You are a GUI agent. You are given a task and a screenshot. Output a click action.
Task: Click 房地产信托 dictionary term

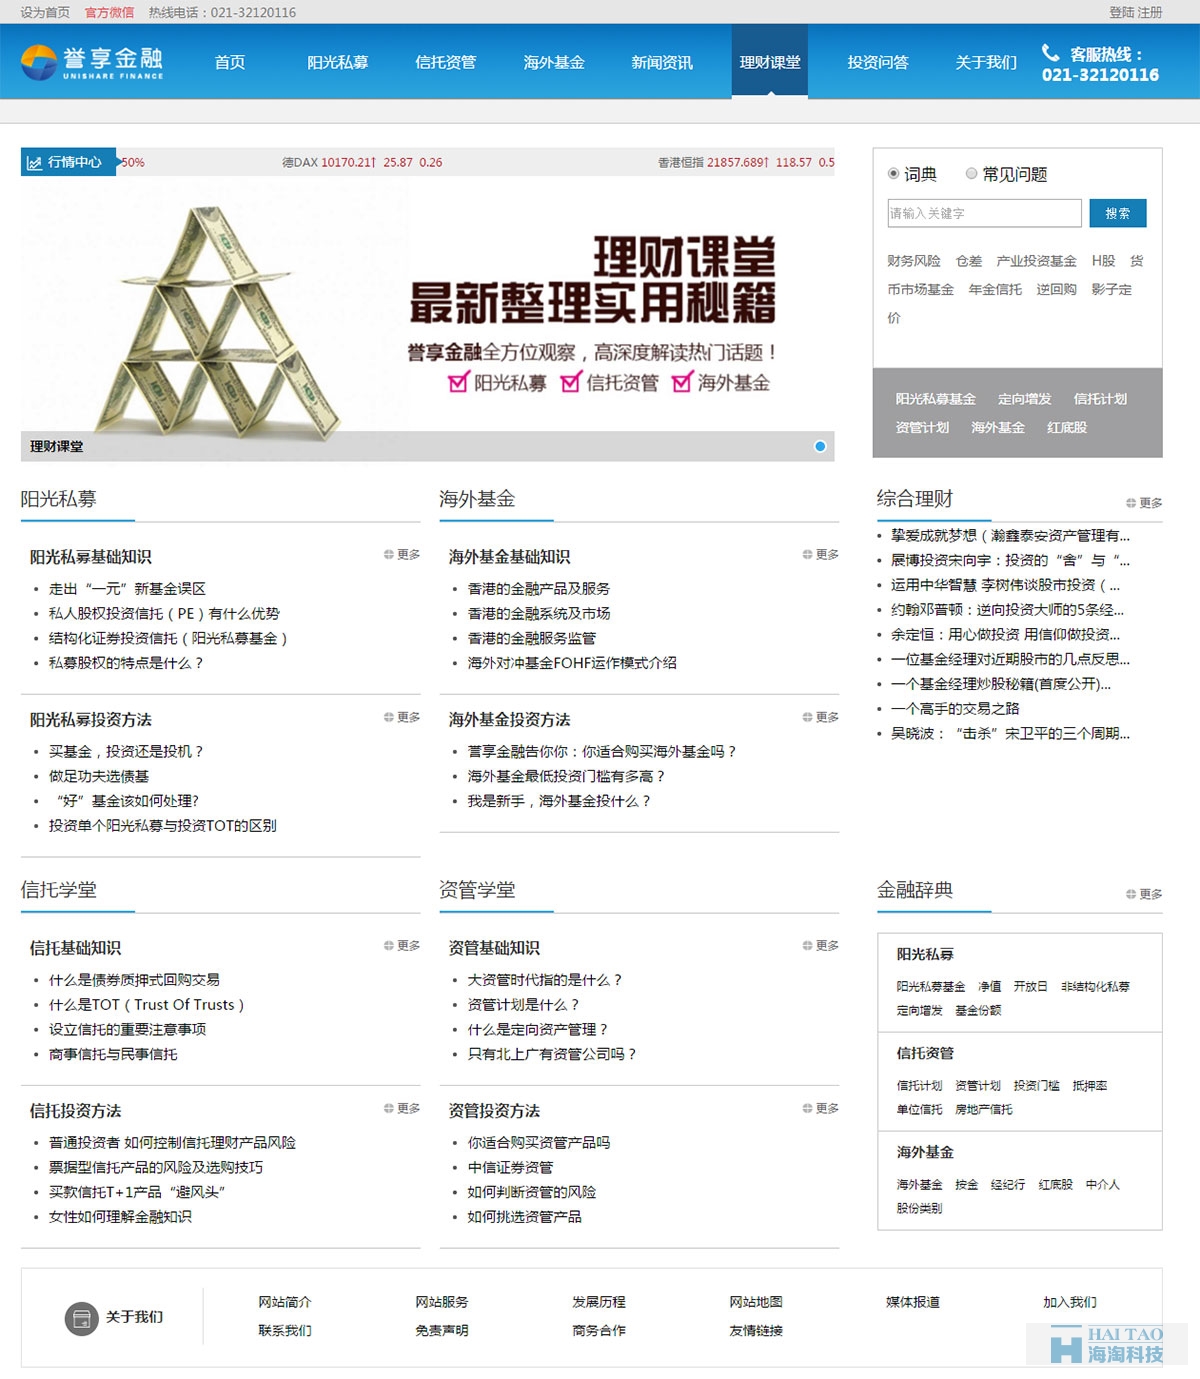984,1110
